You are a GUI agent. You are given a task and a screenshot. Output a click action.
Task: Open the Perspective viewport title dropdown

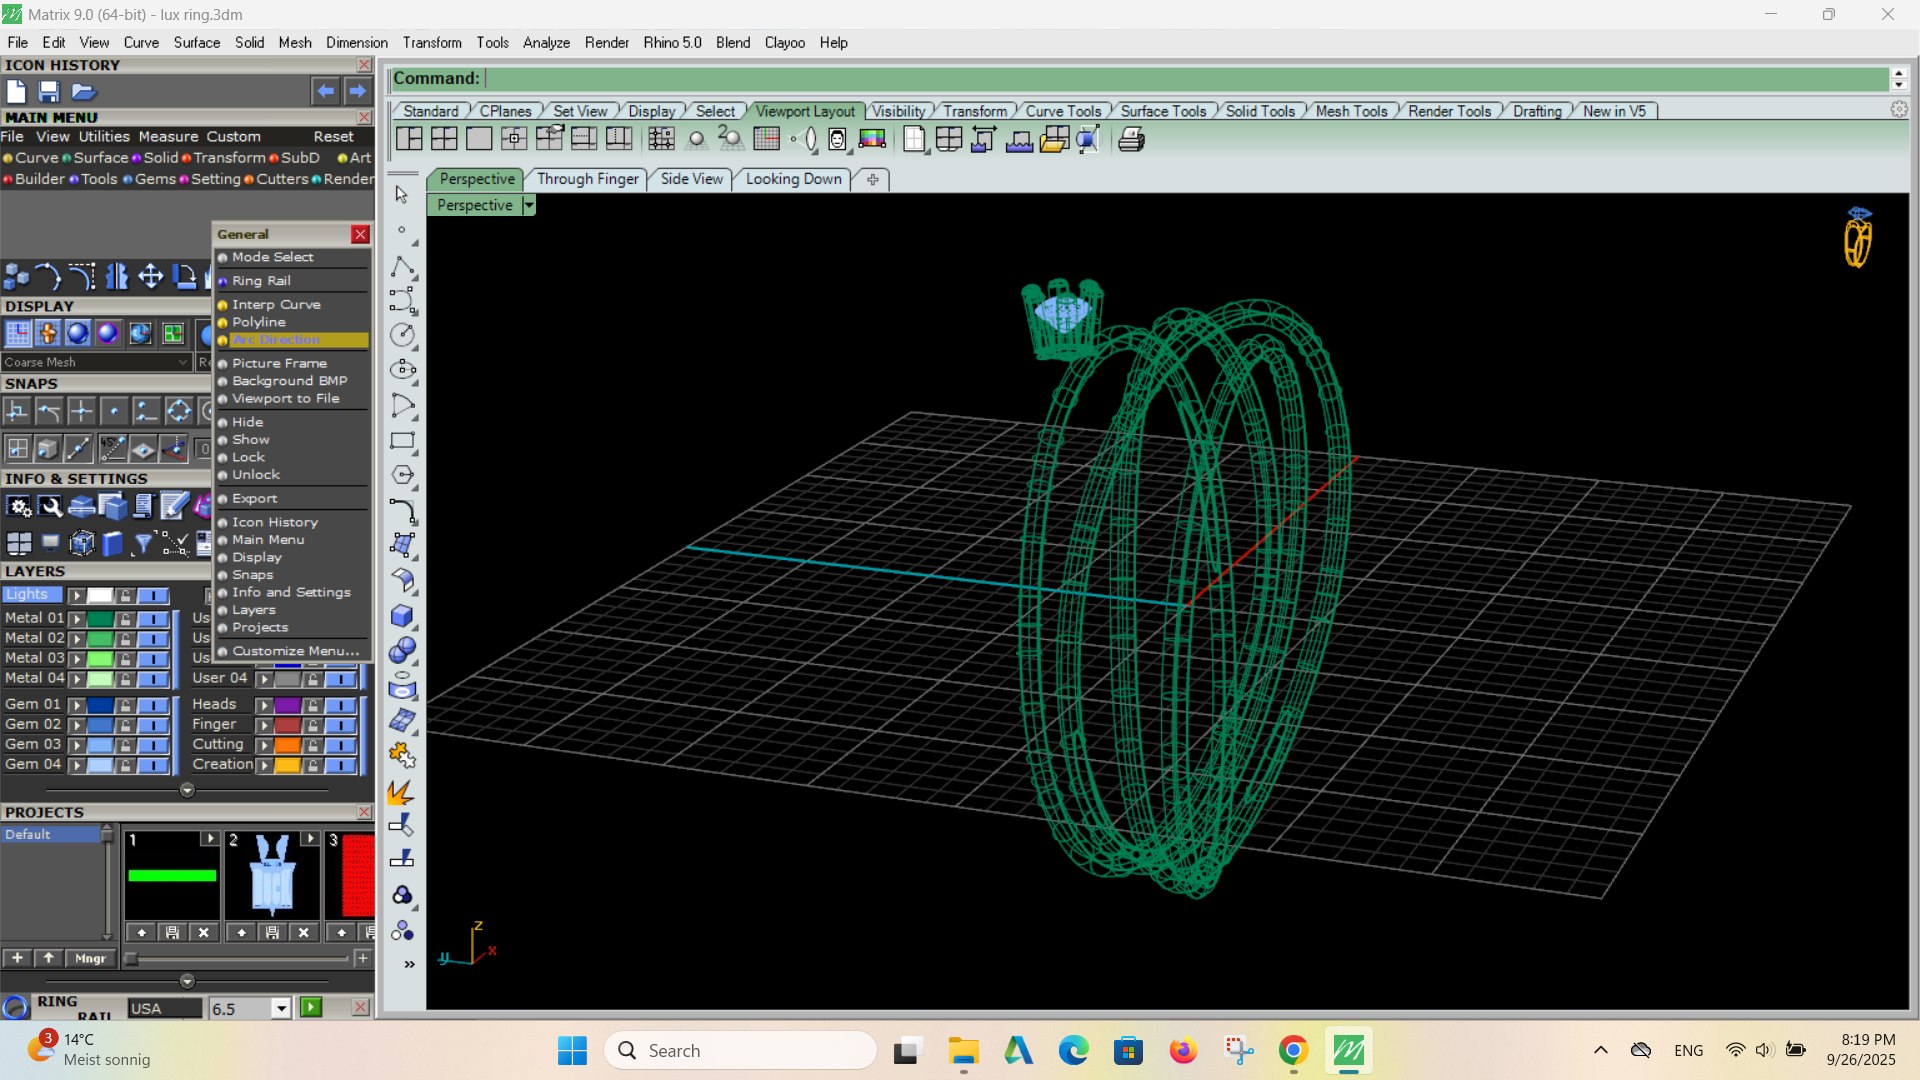coord(529,205)
